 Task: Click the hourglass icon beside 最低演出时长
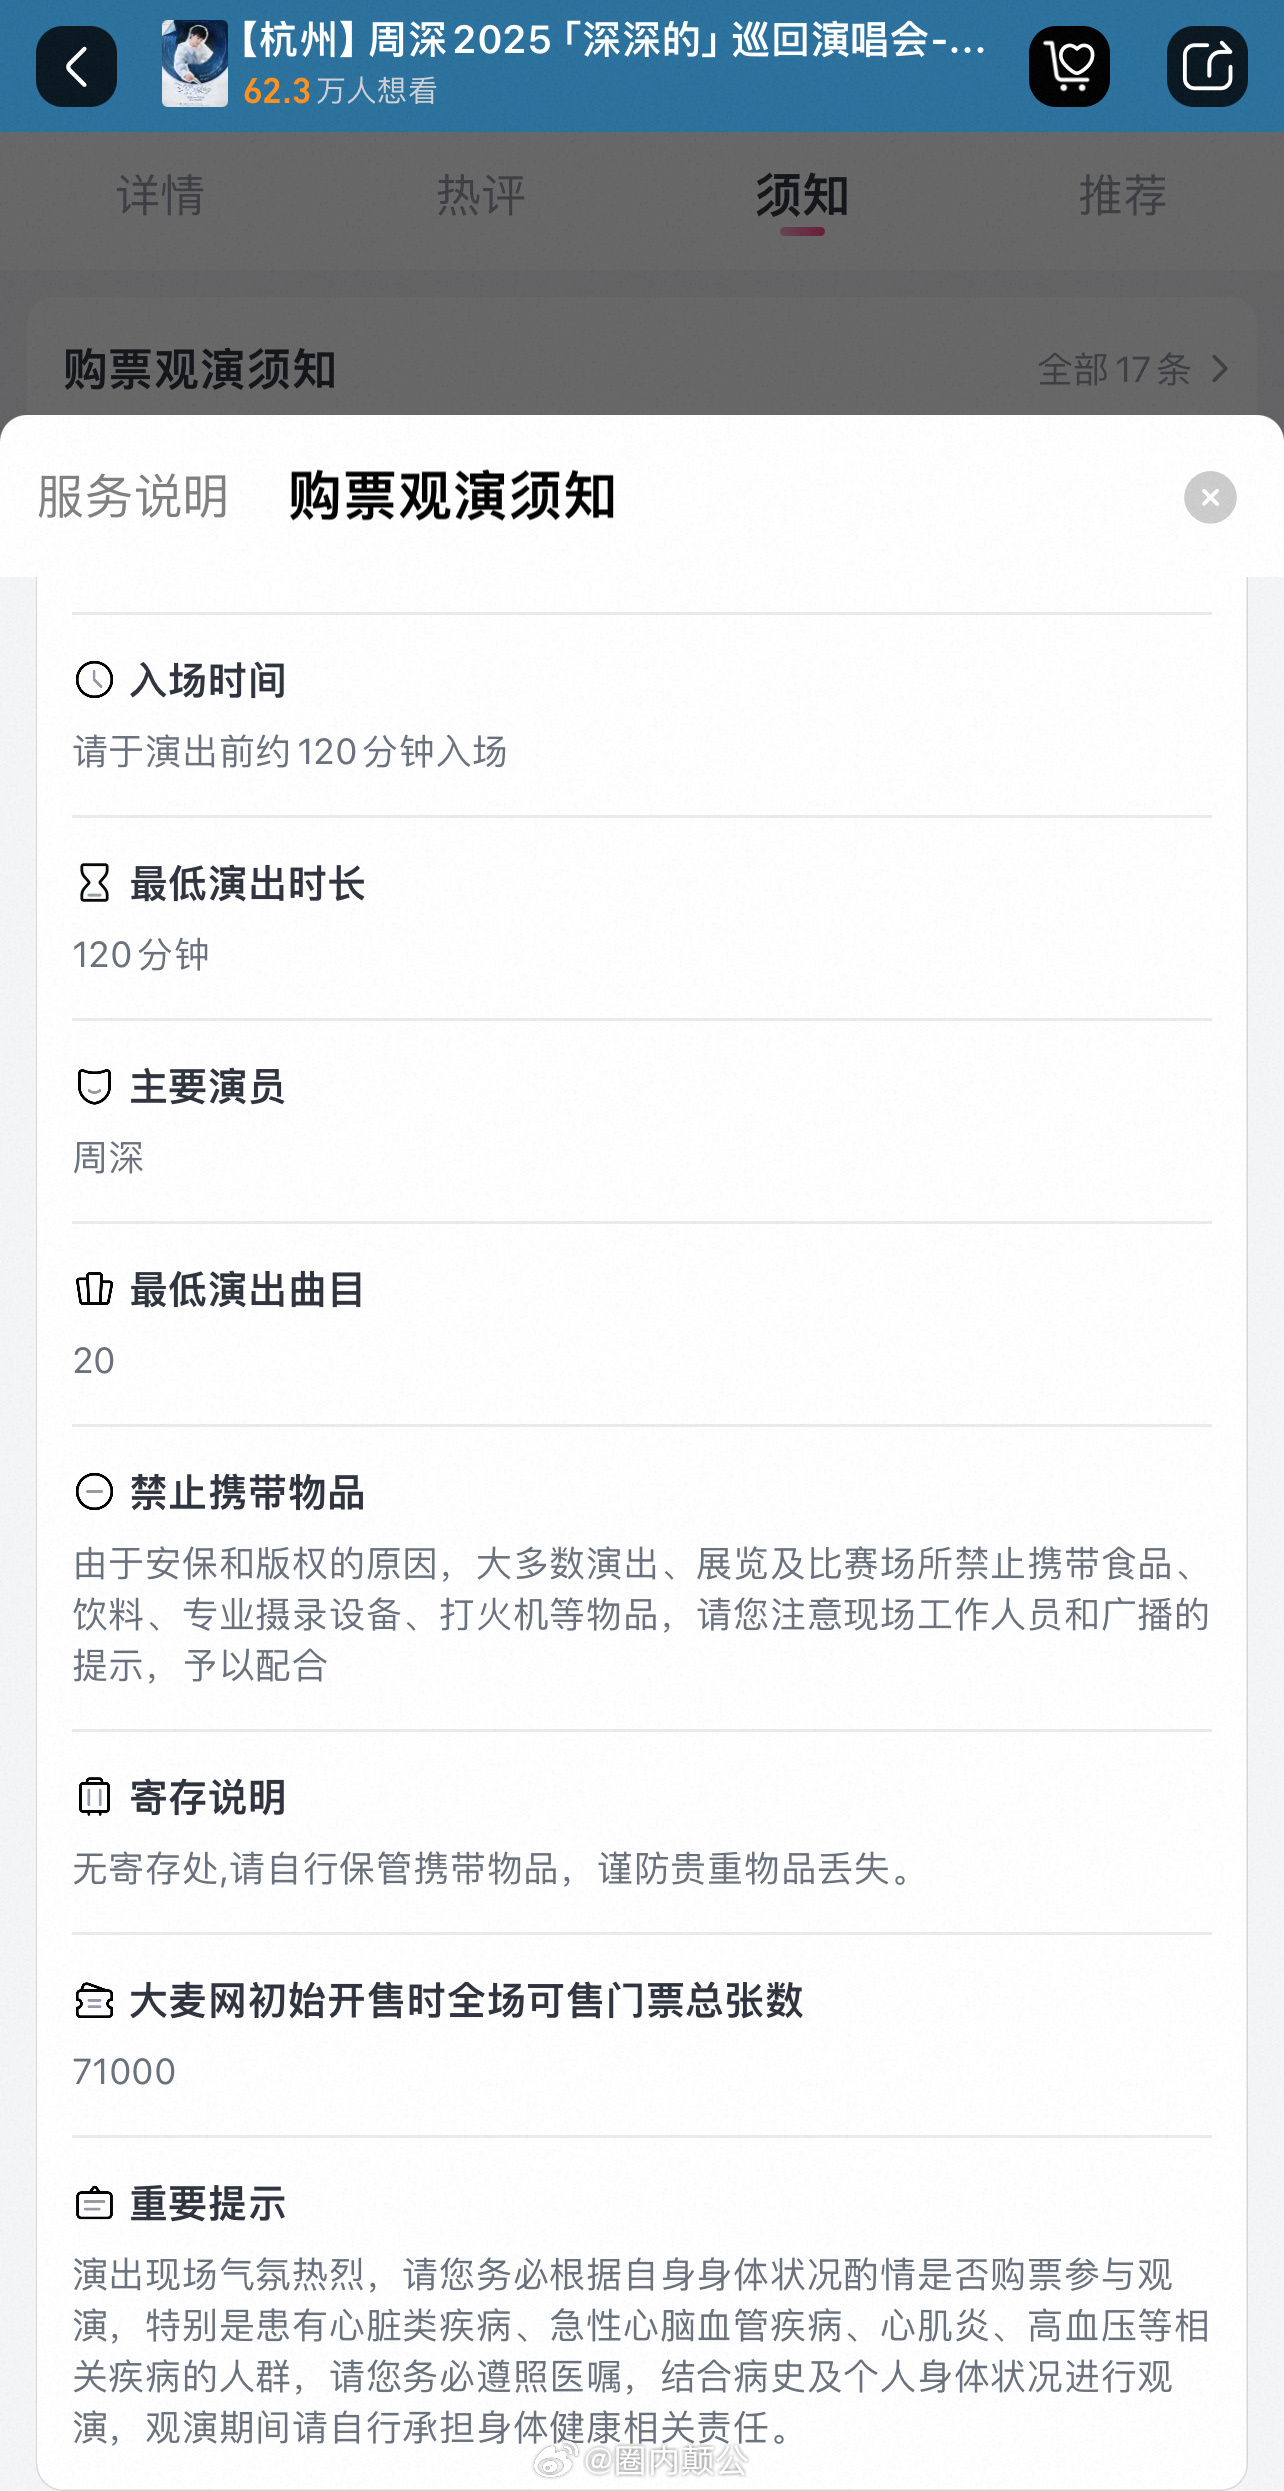tap(94, 883)
